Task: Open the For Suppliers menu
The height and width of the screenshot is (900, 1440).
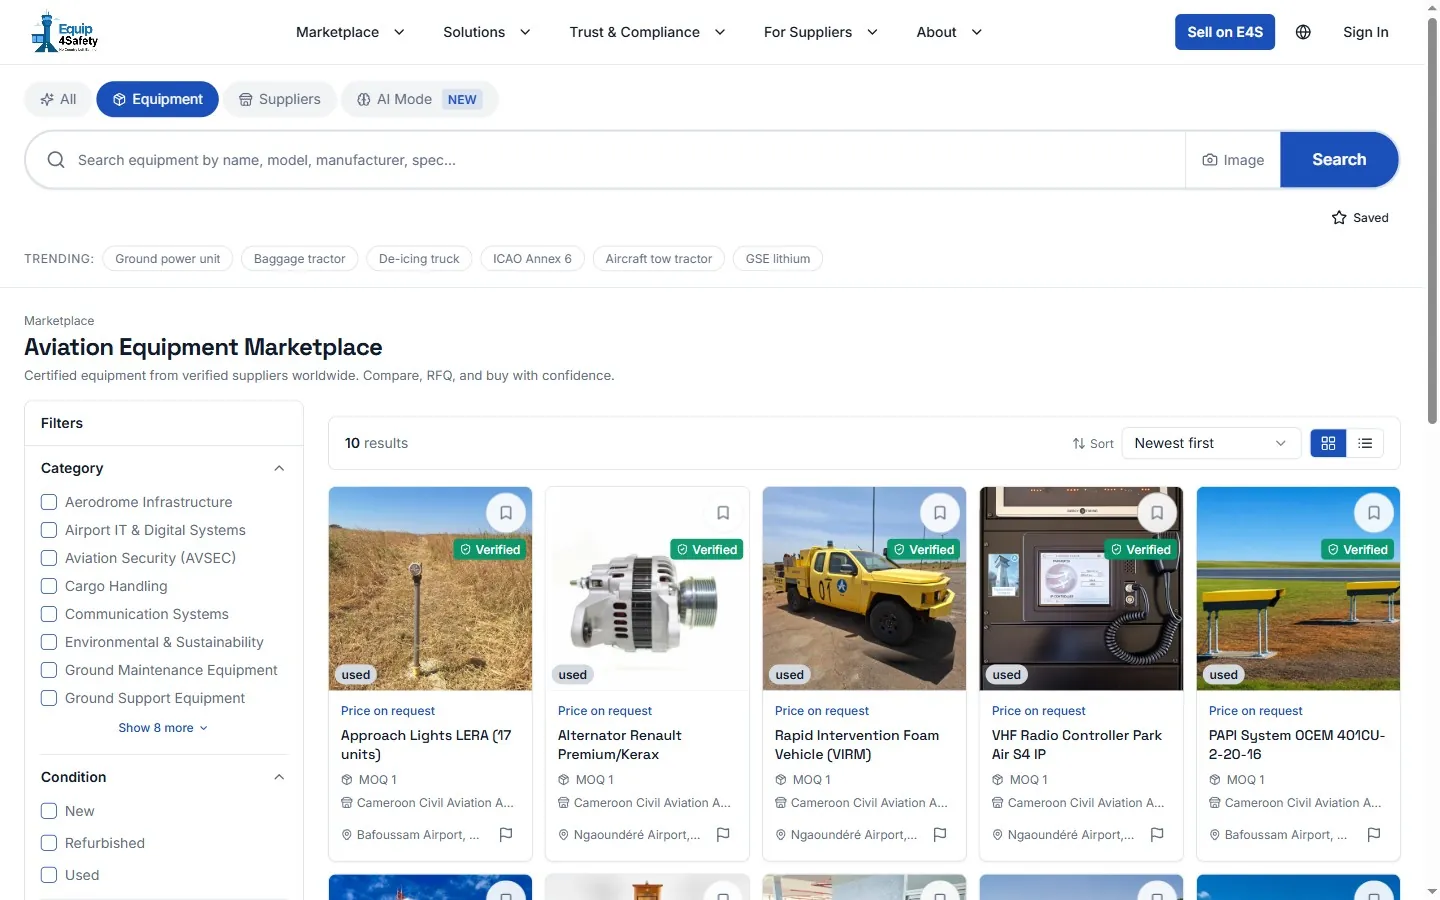Action: point(821,32)
